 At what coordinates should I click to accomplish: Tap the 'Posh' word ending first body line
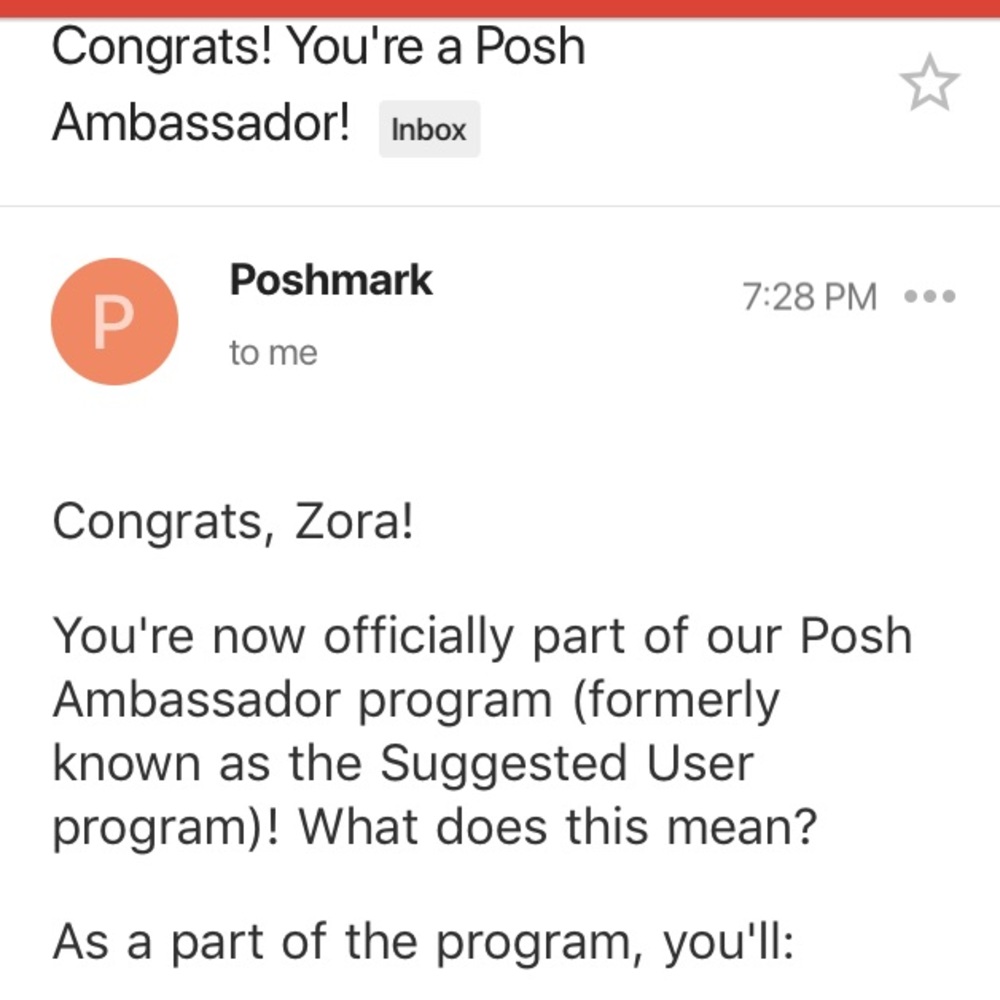pyautogui.click(x=856, y=636)
